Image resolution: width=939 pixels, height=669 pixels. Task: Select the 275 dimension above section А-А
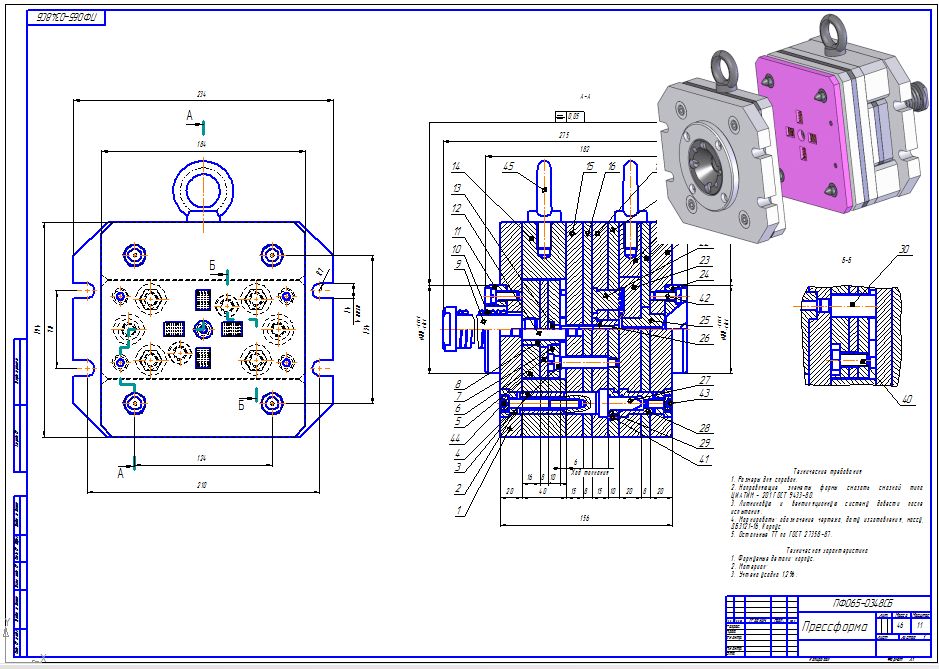[x=564, y=135]
